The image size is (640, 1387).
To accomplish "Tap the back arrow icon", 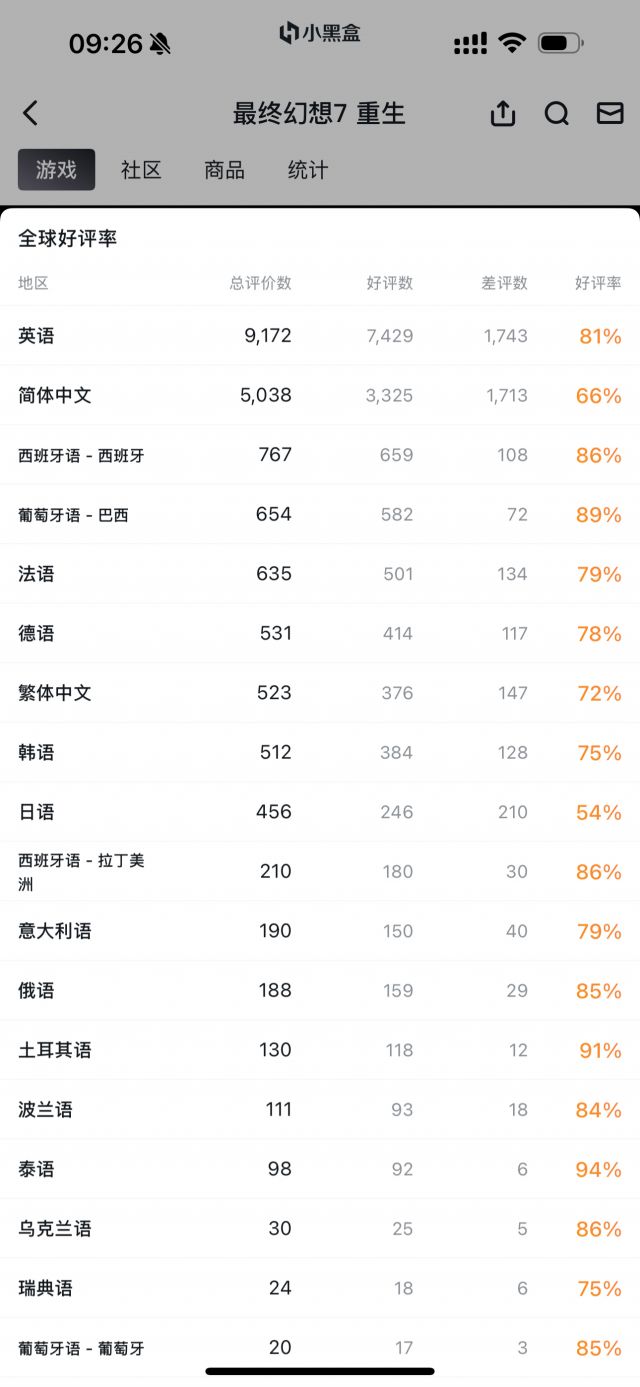I will [31, 113].
